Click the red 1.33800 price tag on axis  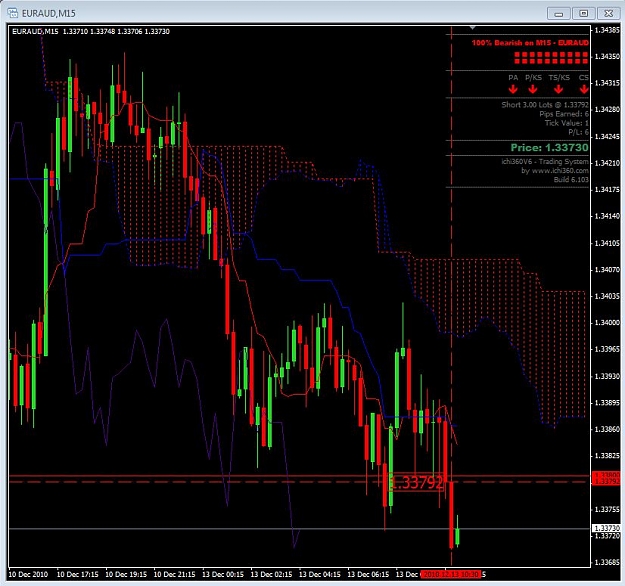(606, 475)
